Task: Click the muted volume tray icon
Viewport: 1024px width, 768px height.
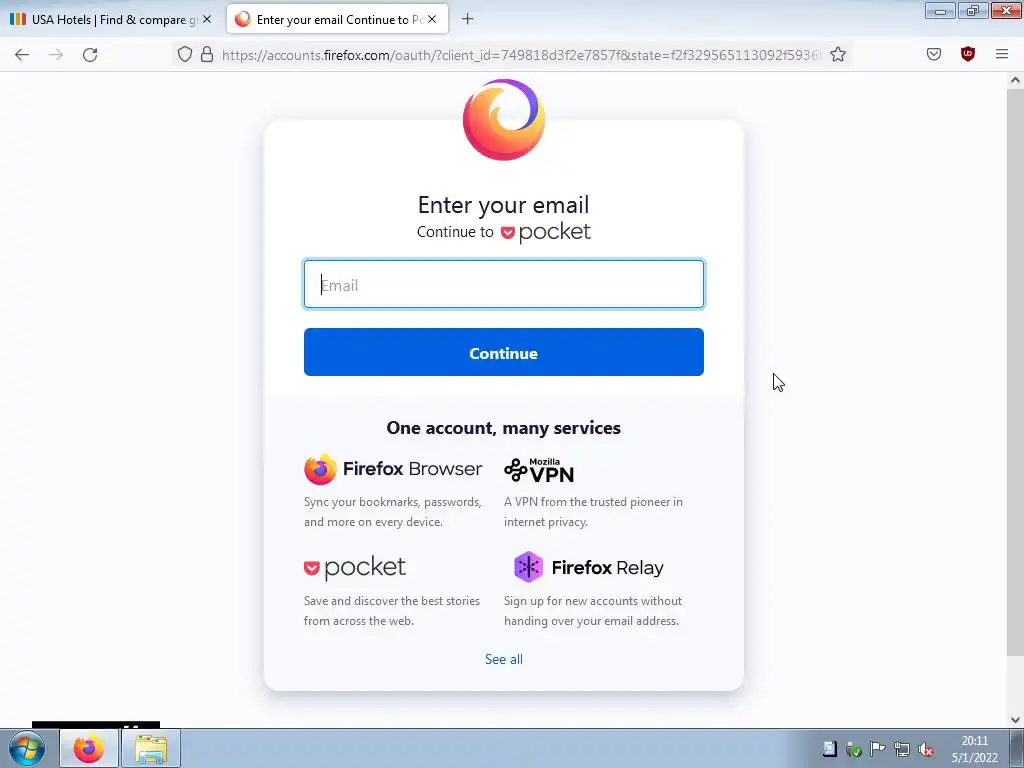Action: (926, 749)
